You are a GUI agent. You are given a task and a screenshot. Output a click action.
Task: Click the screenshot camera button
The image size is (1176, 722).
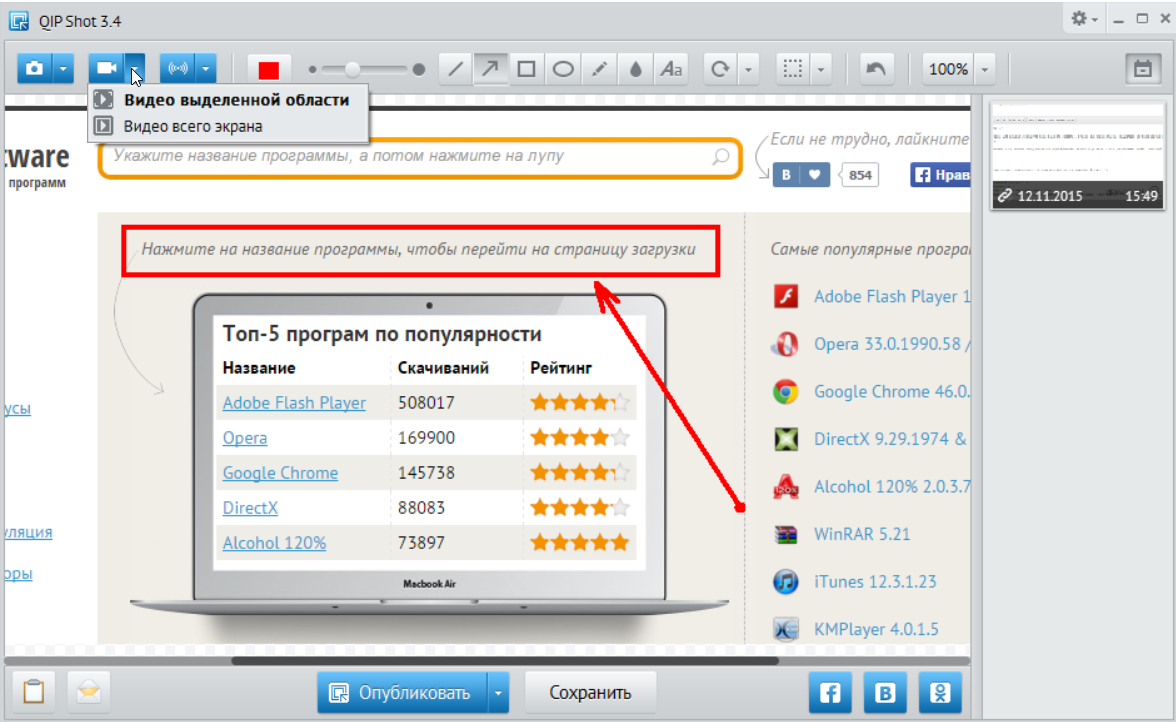click(x=34, y=69)
